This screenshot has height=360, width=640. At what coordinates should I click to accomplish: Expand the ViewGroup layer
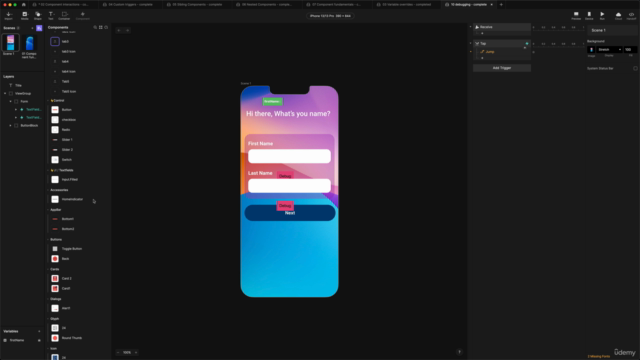point(5,93)
